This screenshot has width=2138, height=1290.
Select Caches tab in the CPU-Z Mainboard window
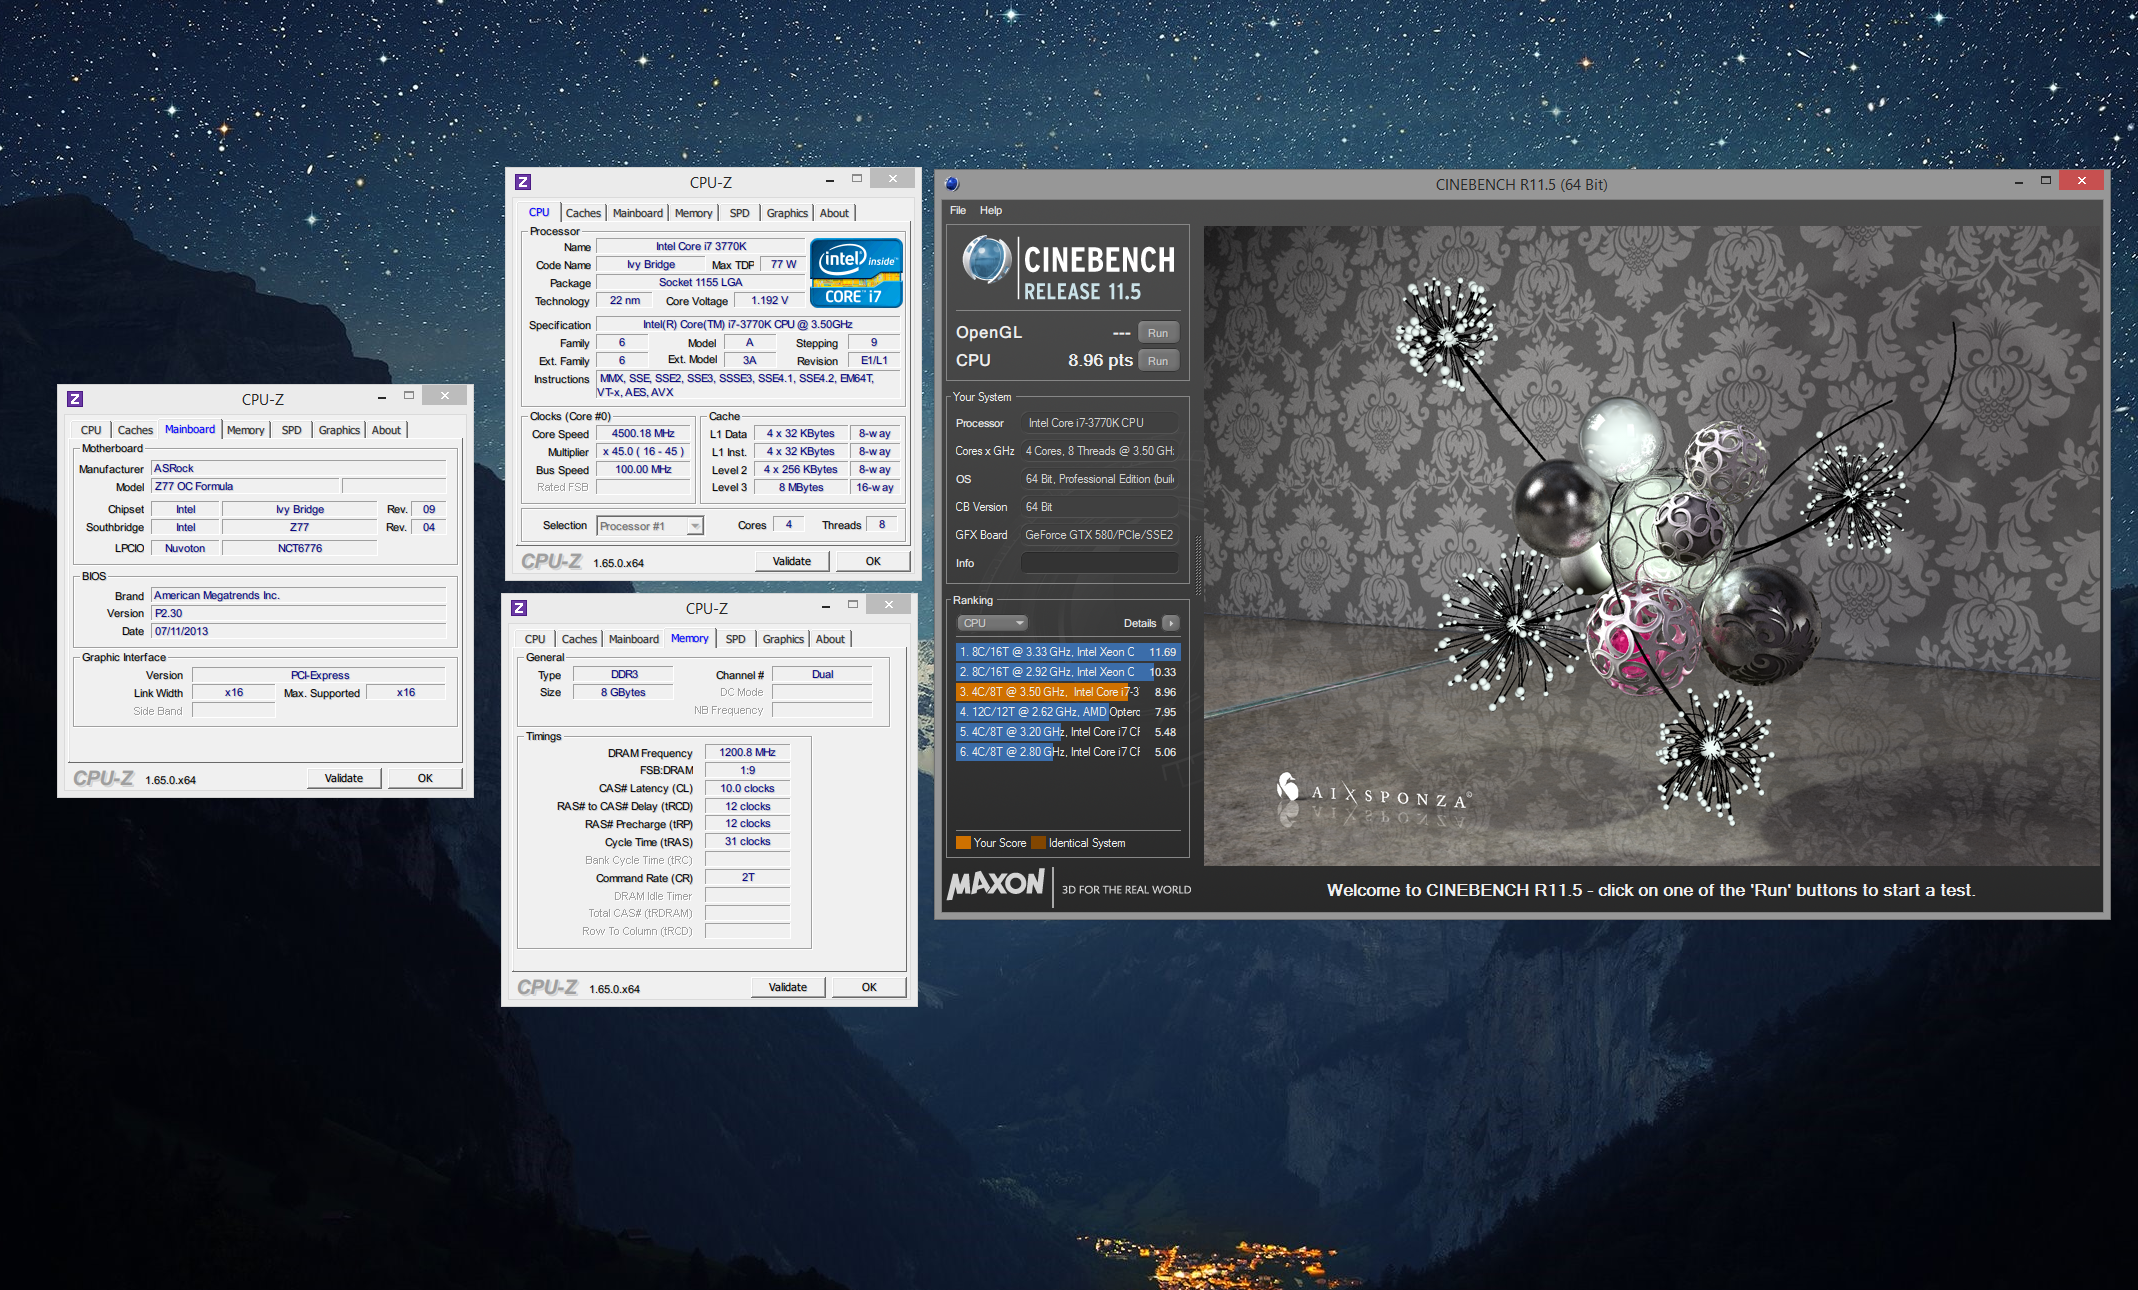click(135, 430)
